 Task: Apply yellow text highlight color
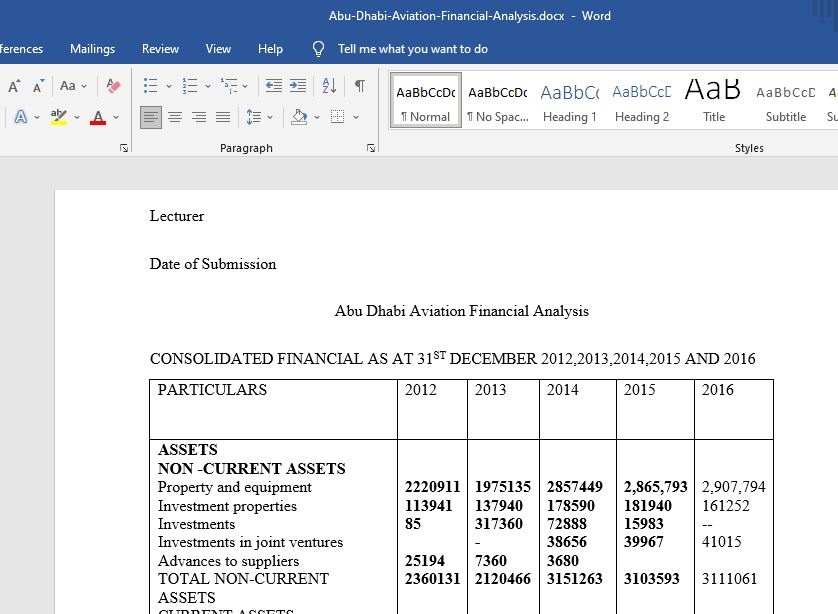click(x=59, y=116)
